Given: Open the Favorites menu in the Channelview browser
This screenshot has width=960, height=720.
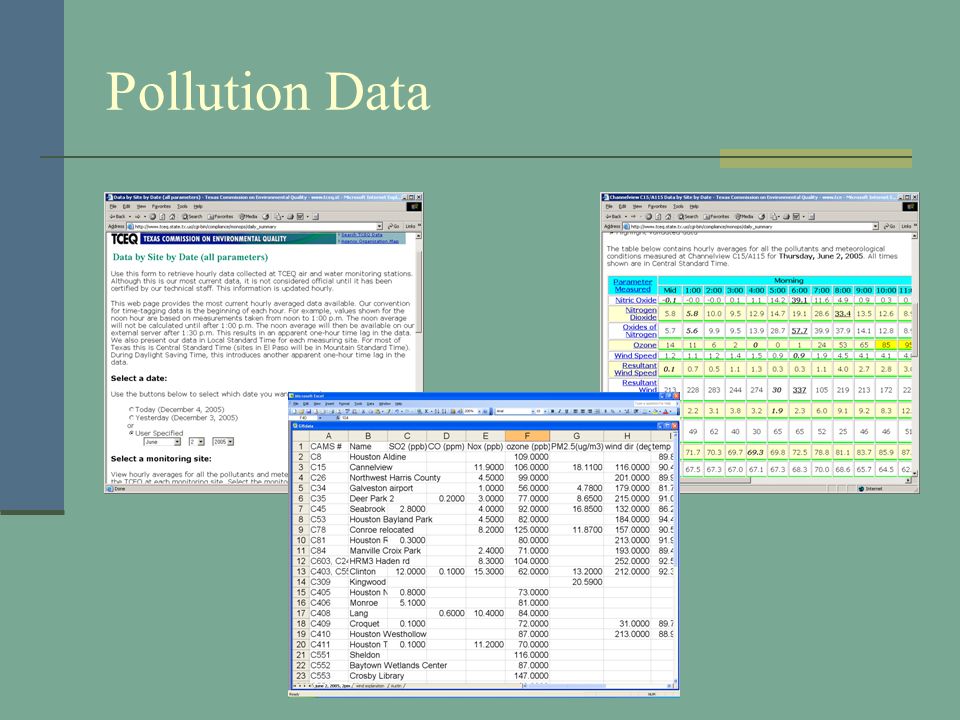Looking at the screenshot, I should pos(658,206).
